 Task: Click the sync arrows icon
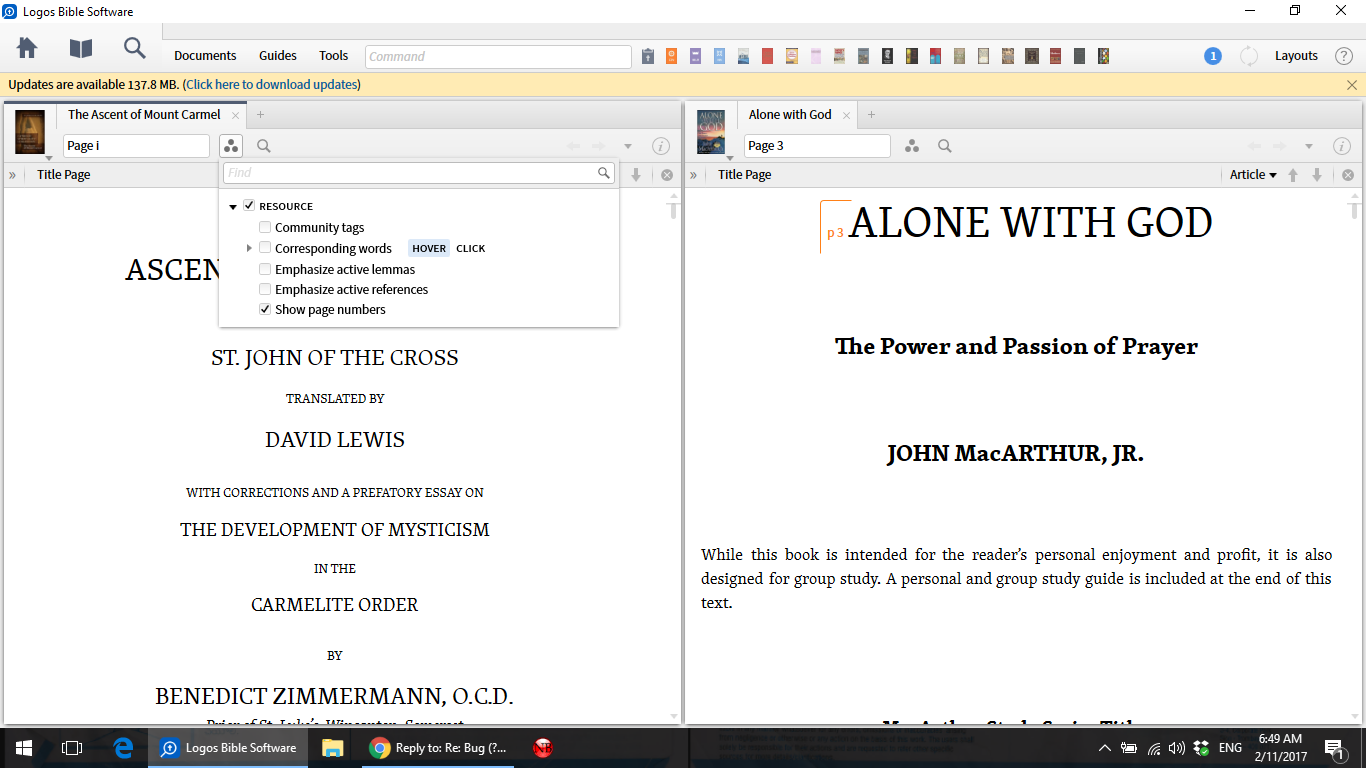point(1249,56)
